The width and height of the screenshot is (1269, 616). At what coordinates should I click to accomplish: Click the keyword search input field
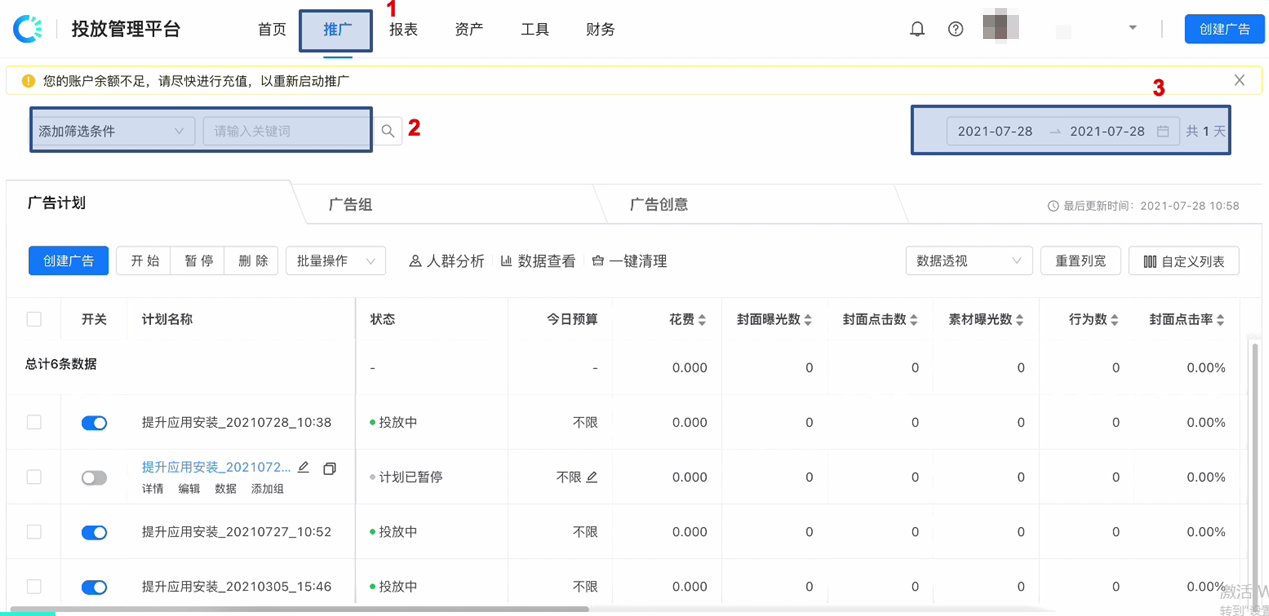pyautogui.click(x=286, y=131)
